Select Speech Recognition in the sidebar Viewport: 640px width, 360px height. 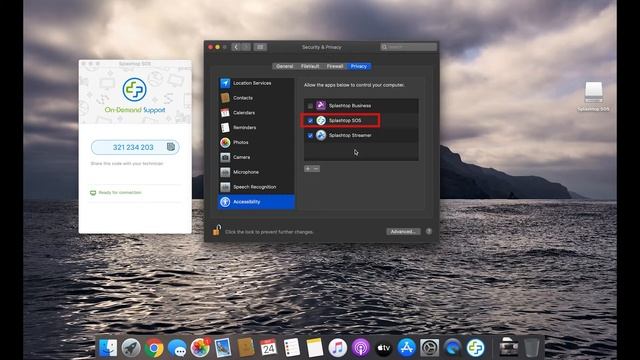click(256, 187)
